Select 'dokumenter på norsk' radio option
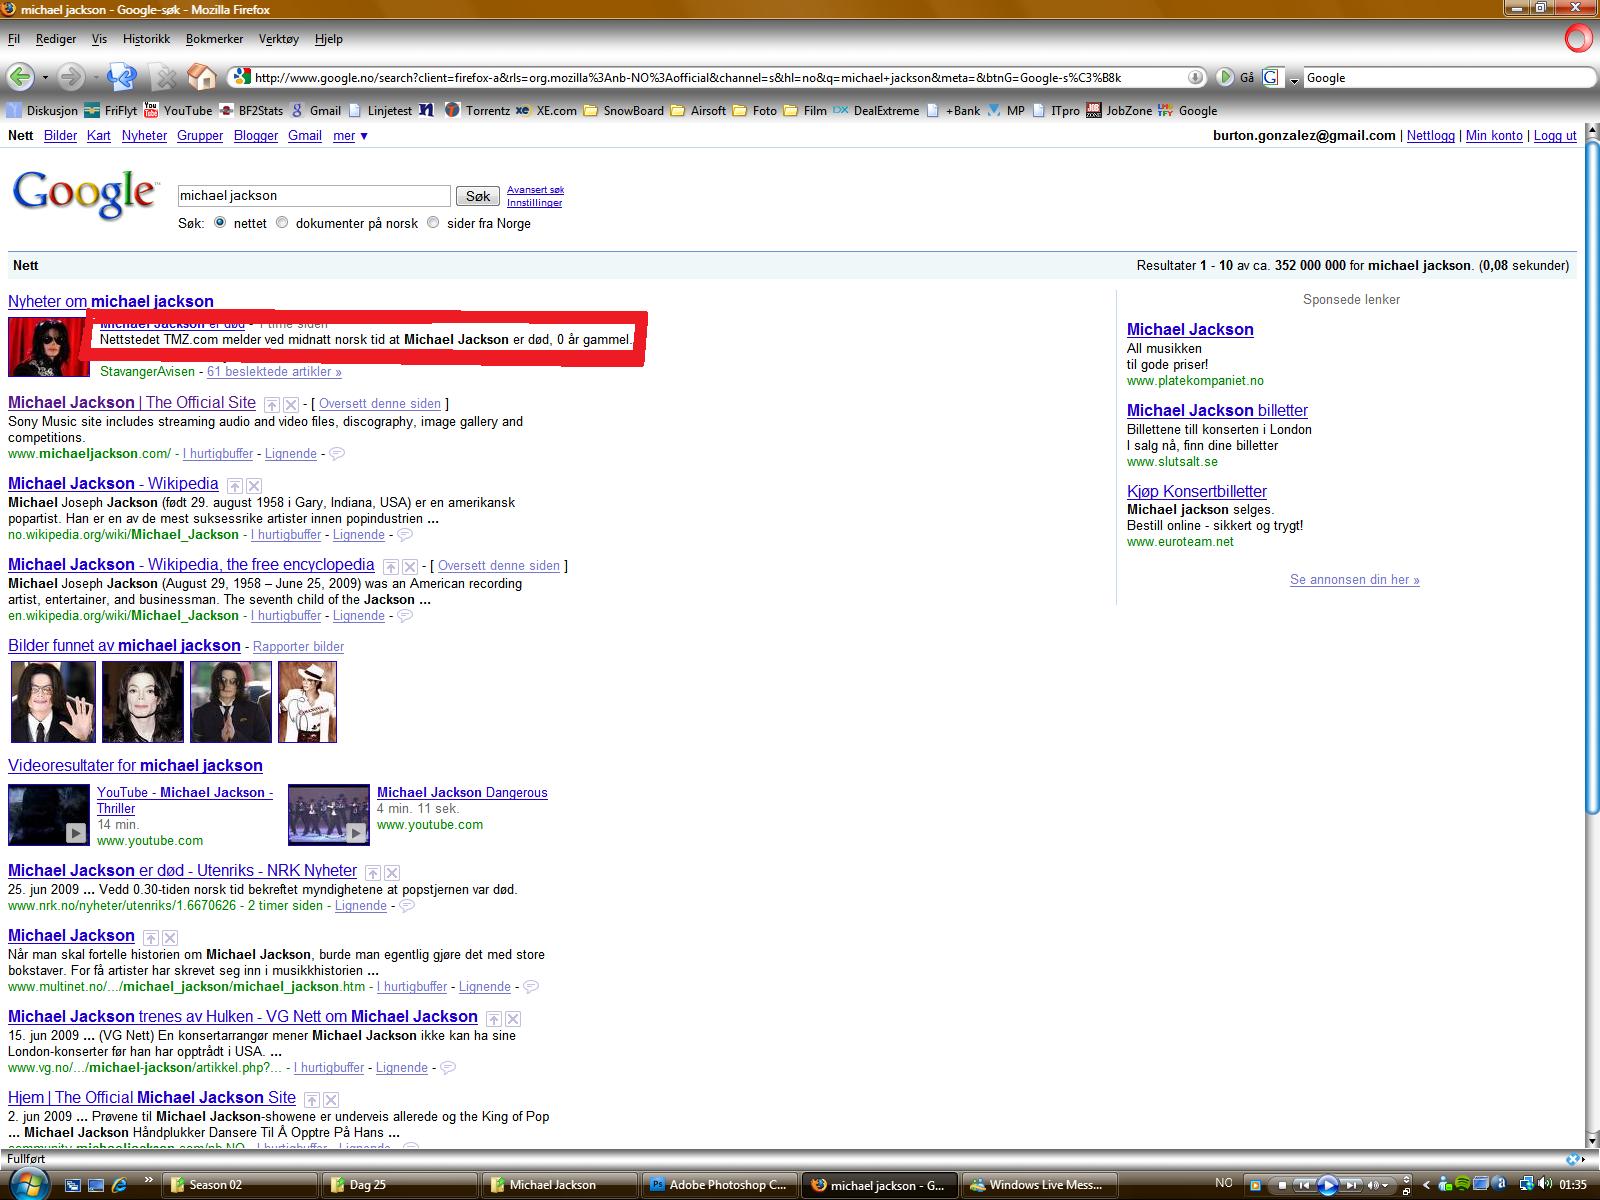 pos(282,223)
